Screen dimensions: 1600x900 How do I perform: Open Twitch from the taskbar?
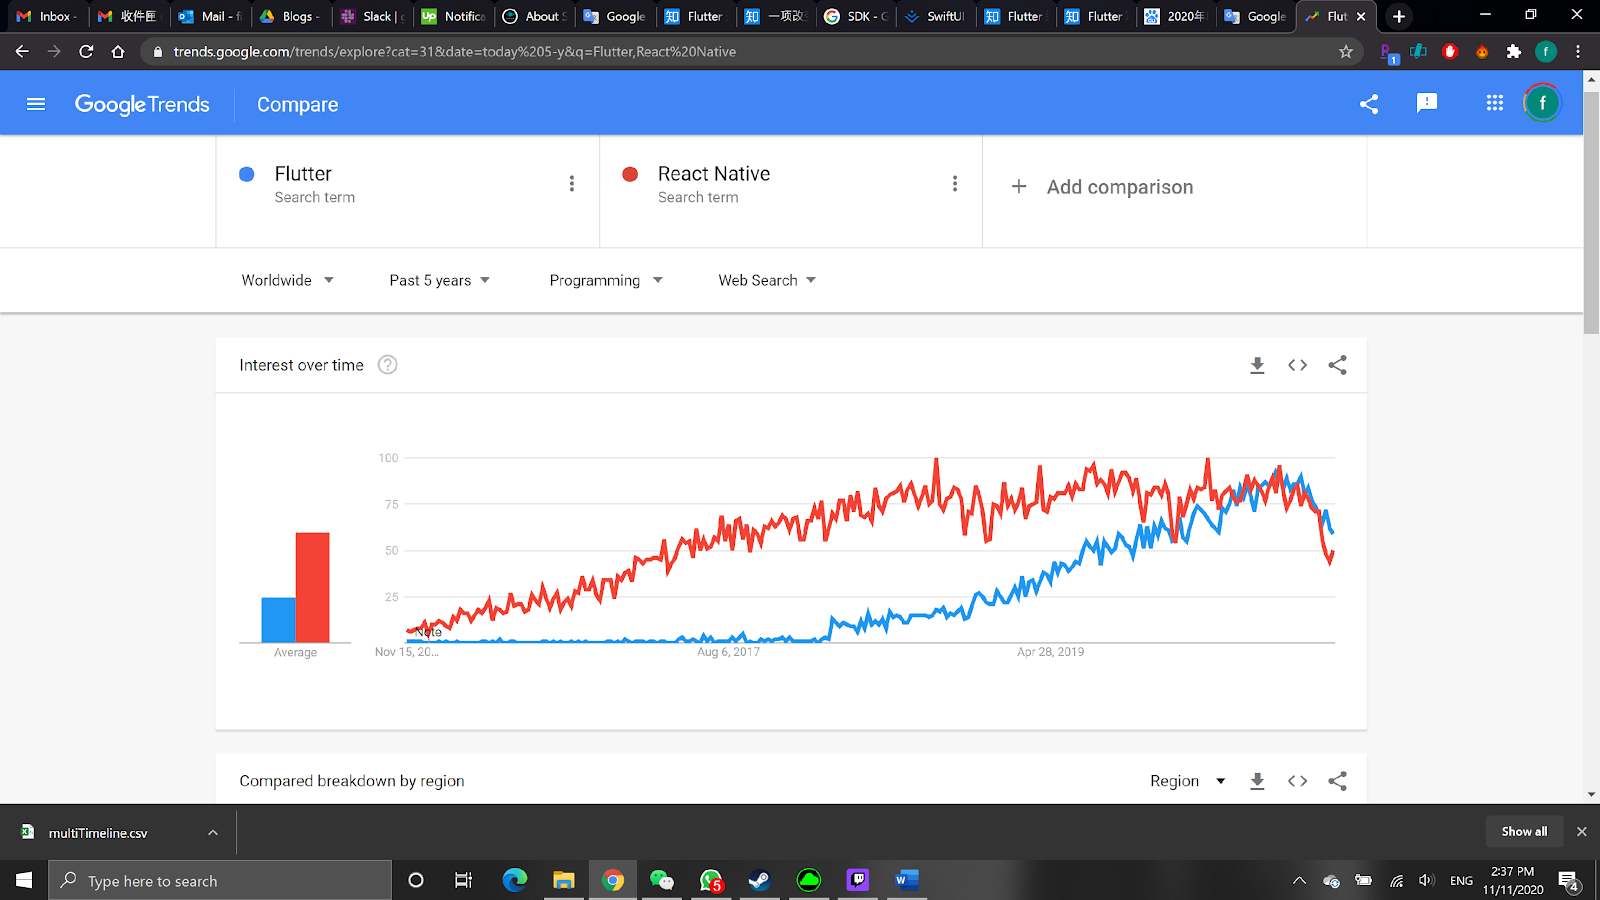[858, 880]
